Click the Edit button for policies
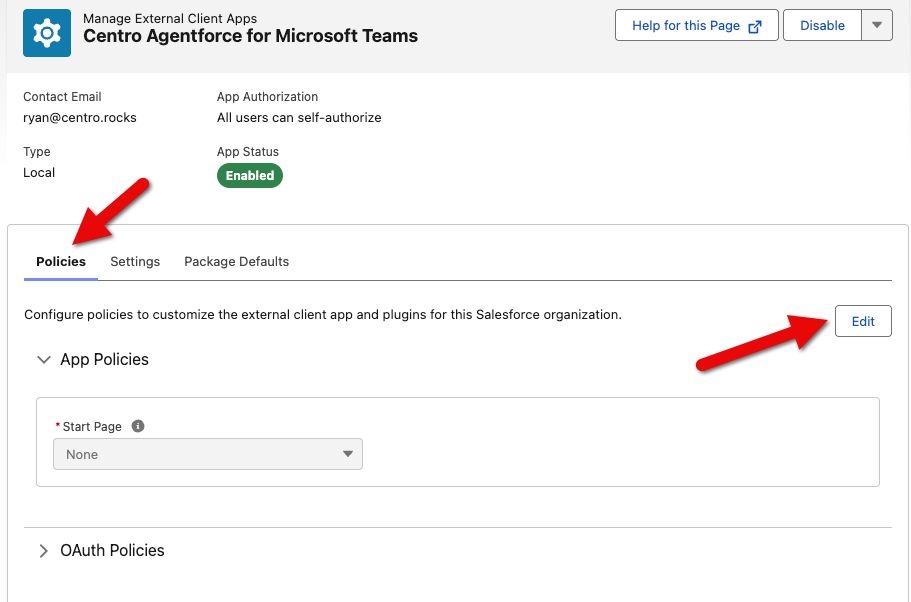 (x=862, y=321)
